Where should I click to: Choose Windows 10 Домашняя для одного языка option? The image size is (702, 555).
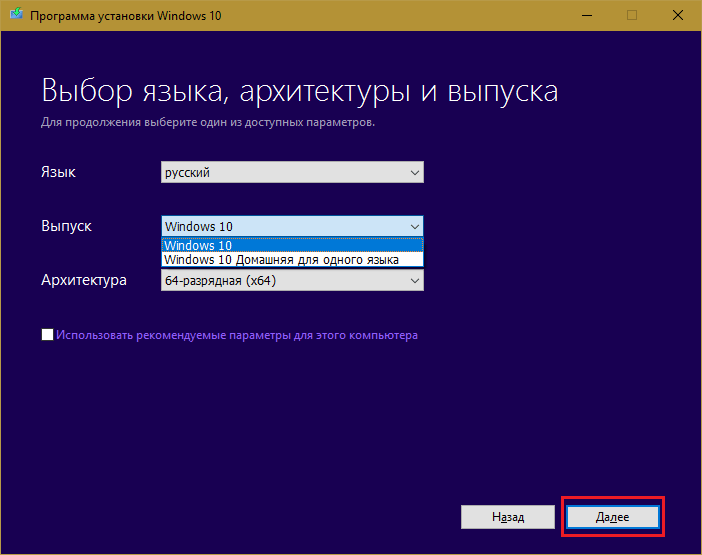point(292,260)
